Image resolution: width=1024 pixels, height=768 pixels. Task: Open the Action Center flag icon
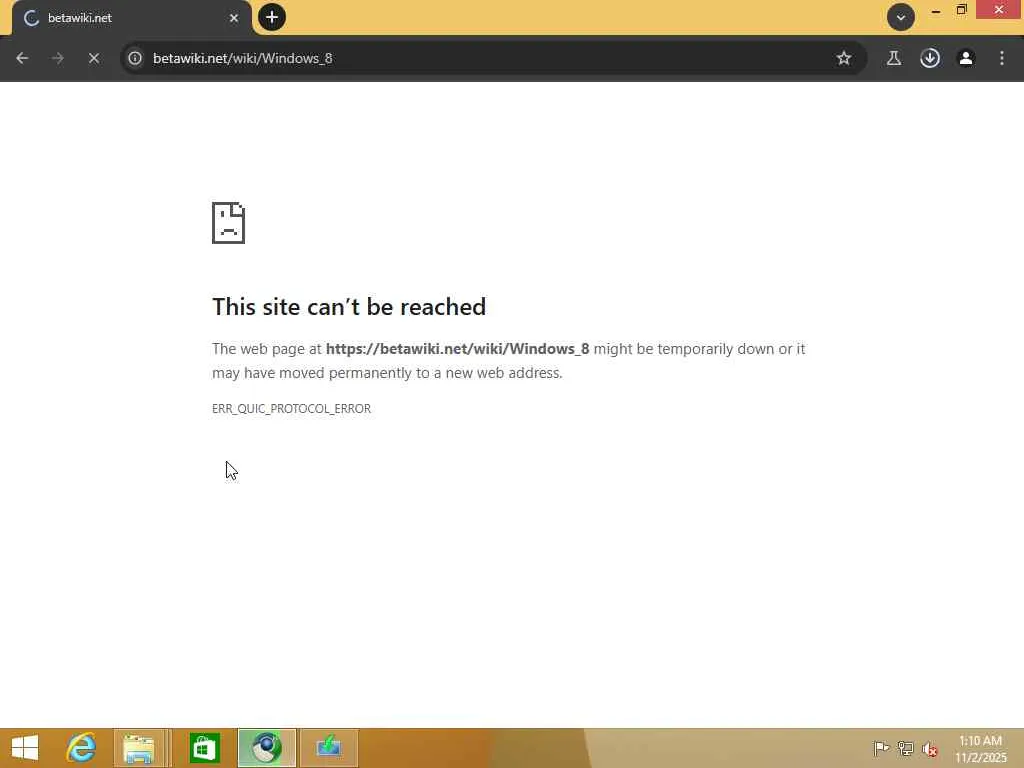tap(881, 748)
